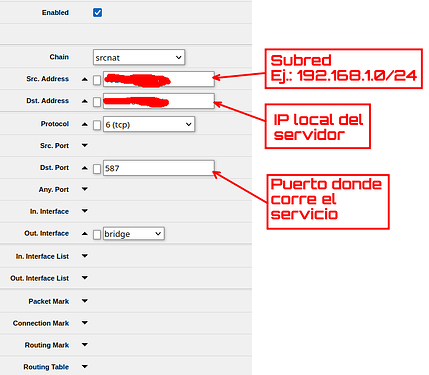Expand the Routing Table field
The width and height of the screenshot is (429, 375).
tap(85, 367)
